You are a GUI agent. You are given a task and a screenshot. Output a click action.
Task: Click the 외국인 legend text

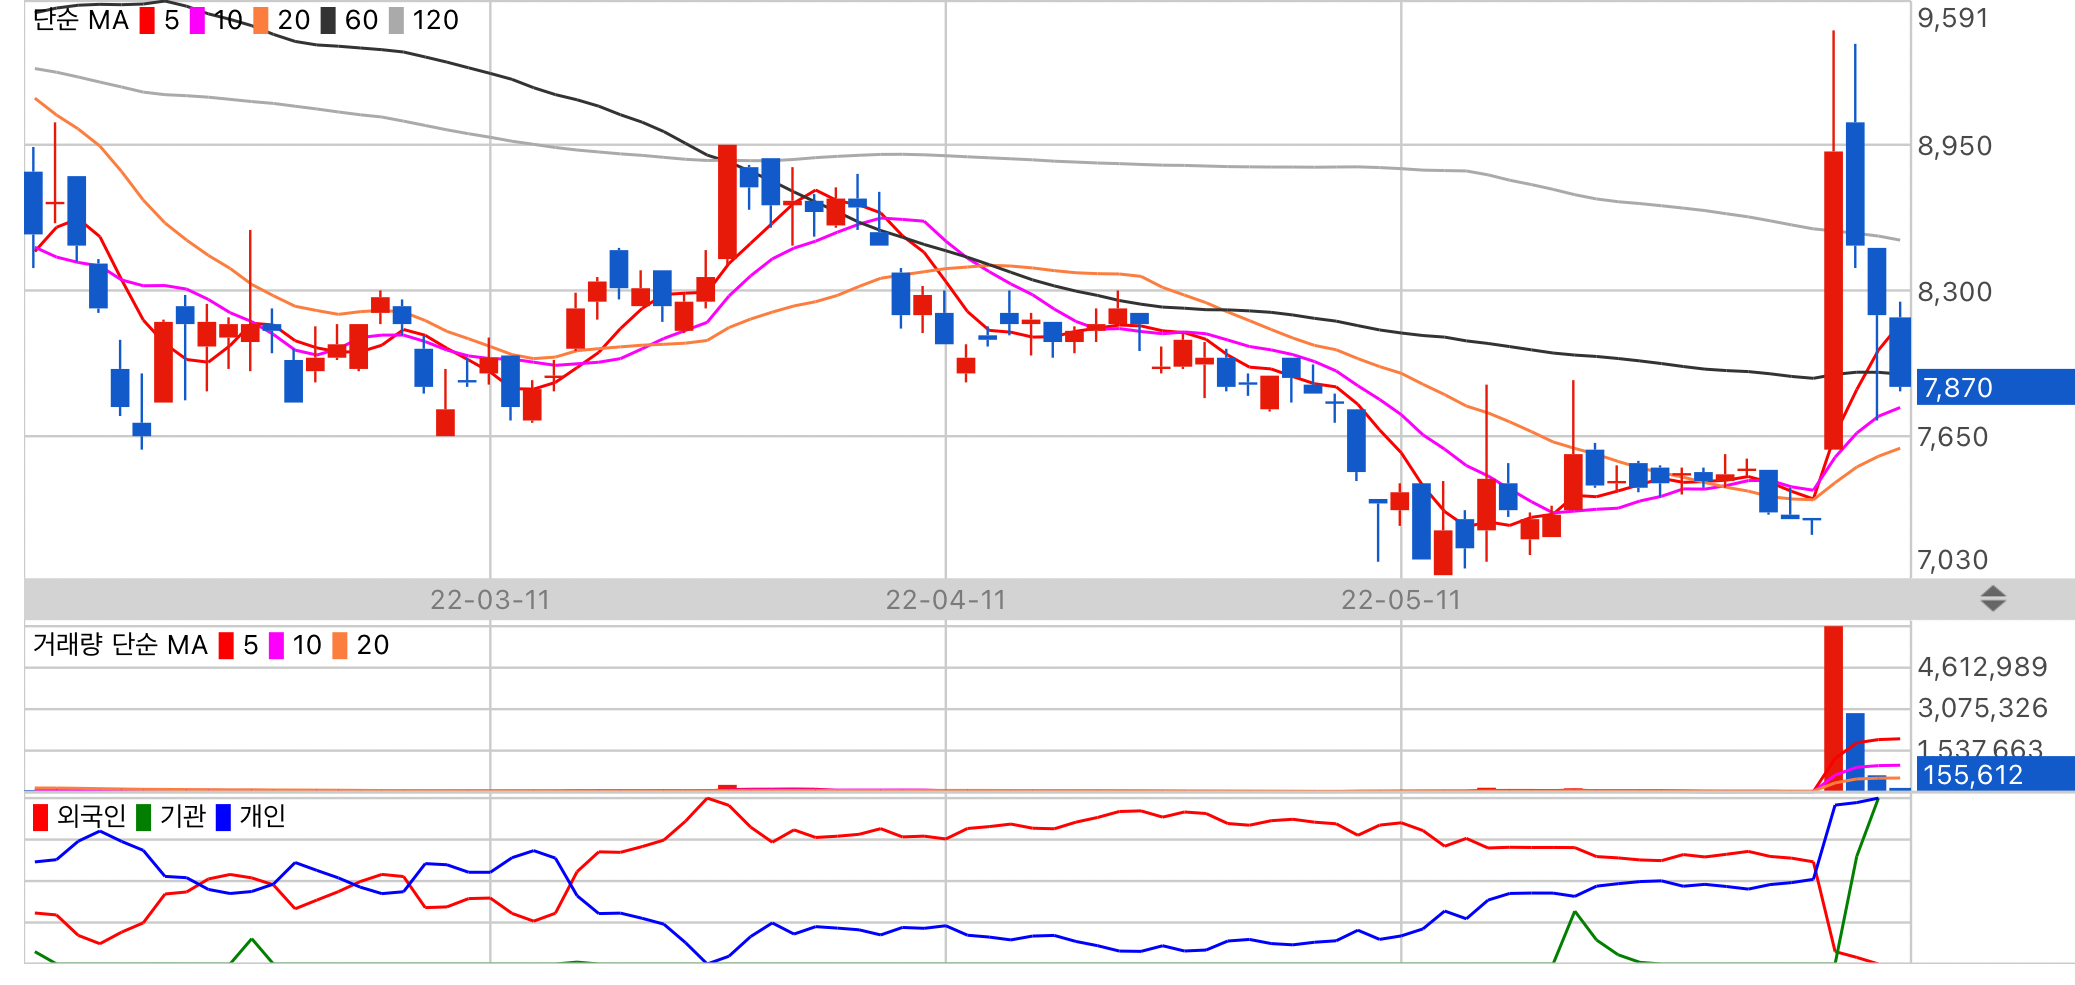(x=91, y=817)
